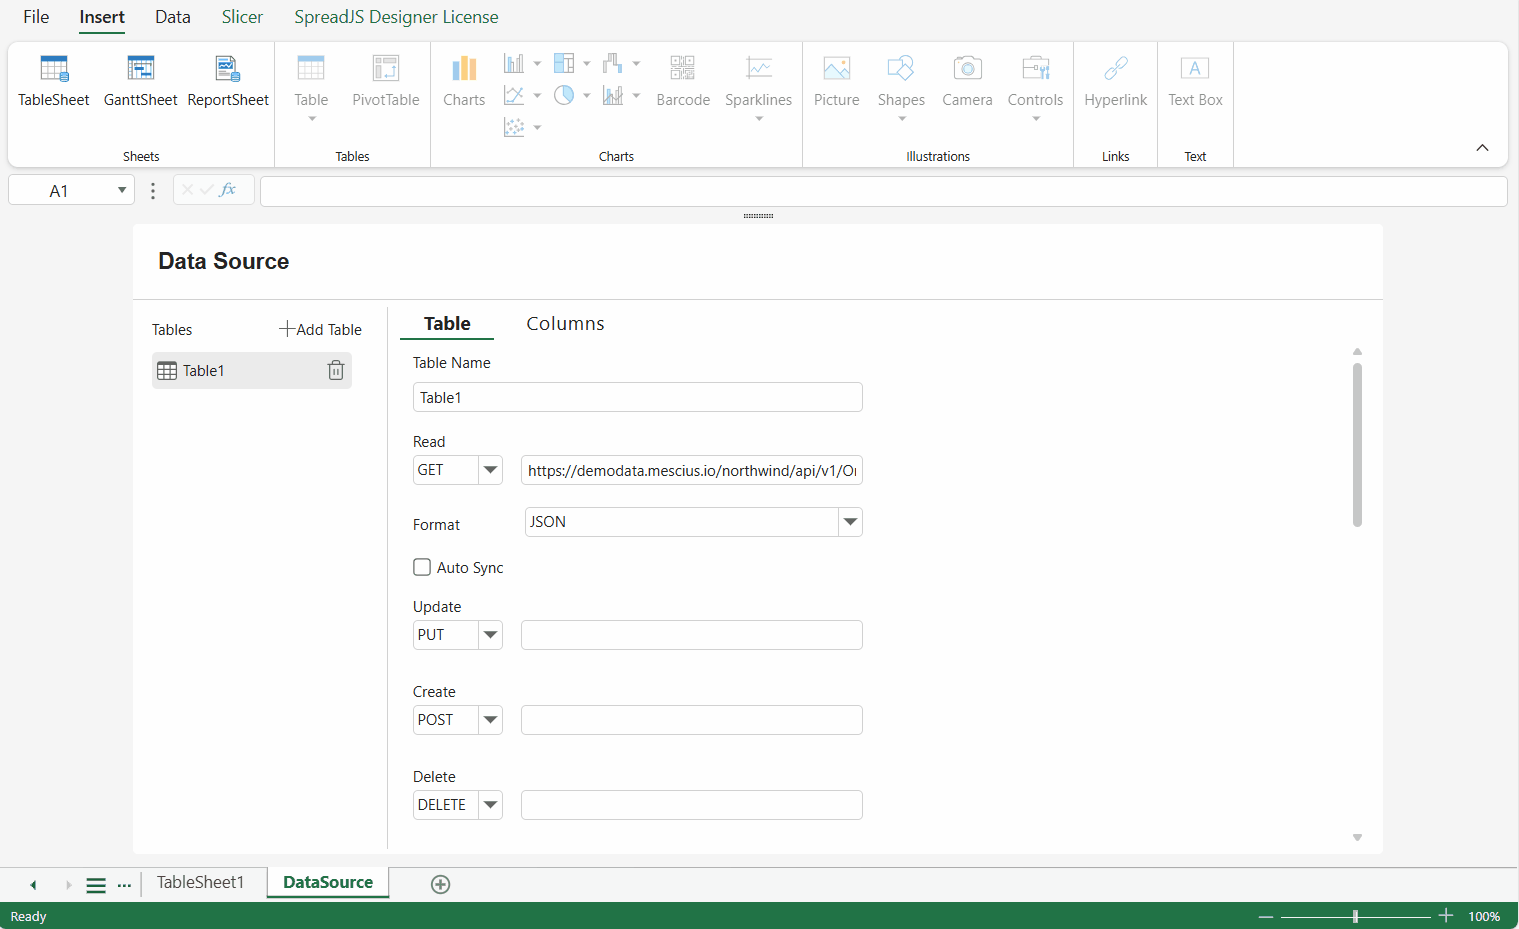Screen dimensions: 1519x929
Task: Click the Data Source panel scrollbar thumb
Action: click(1357, 444)
